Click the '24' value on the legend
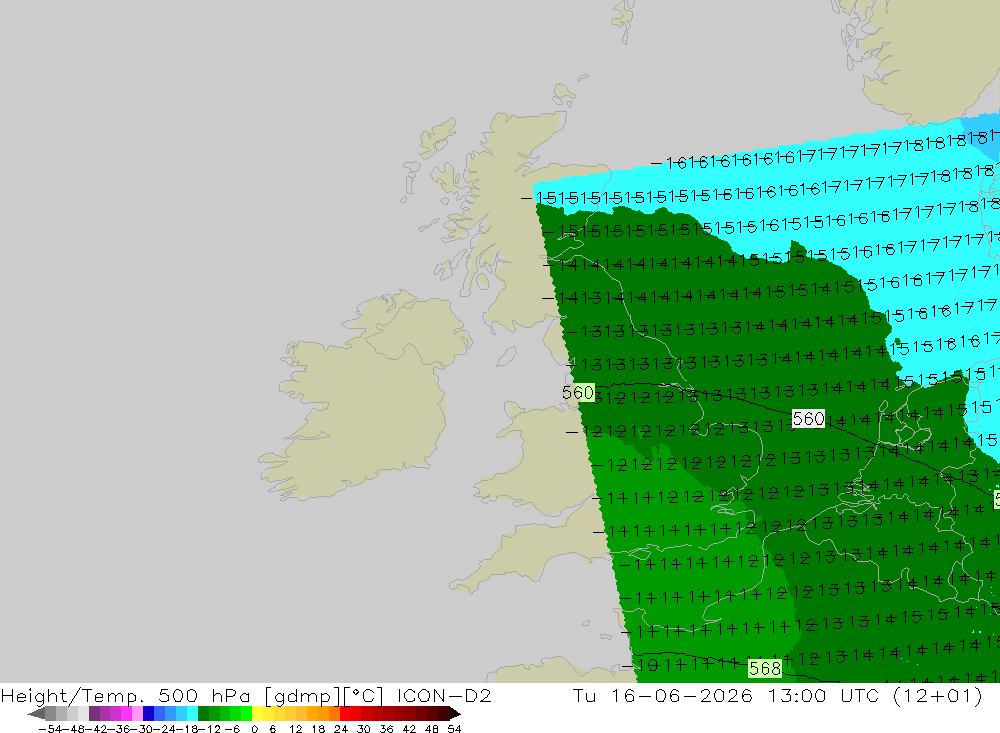 click(341, 729)
